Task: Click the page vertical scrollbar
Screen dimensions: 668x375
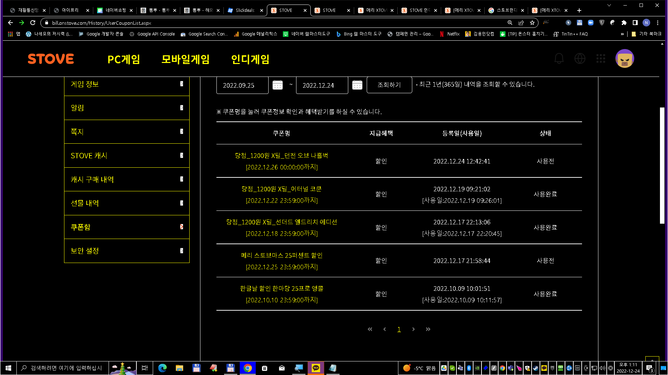Action: click(x=662, y=165)
